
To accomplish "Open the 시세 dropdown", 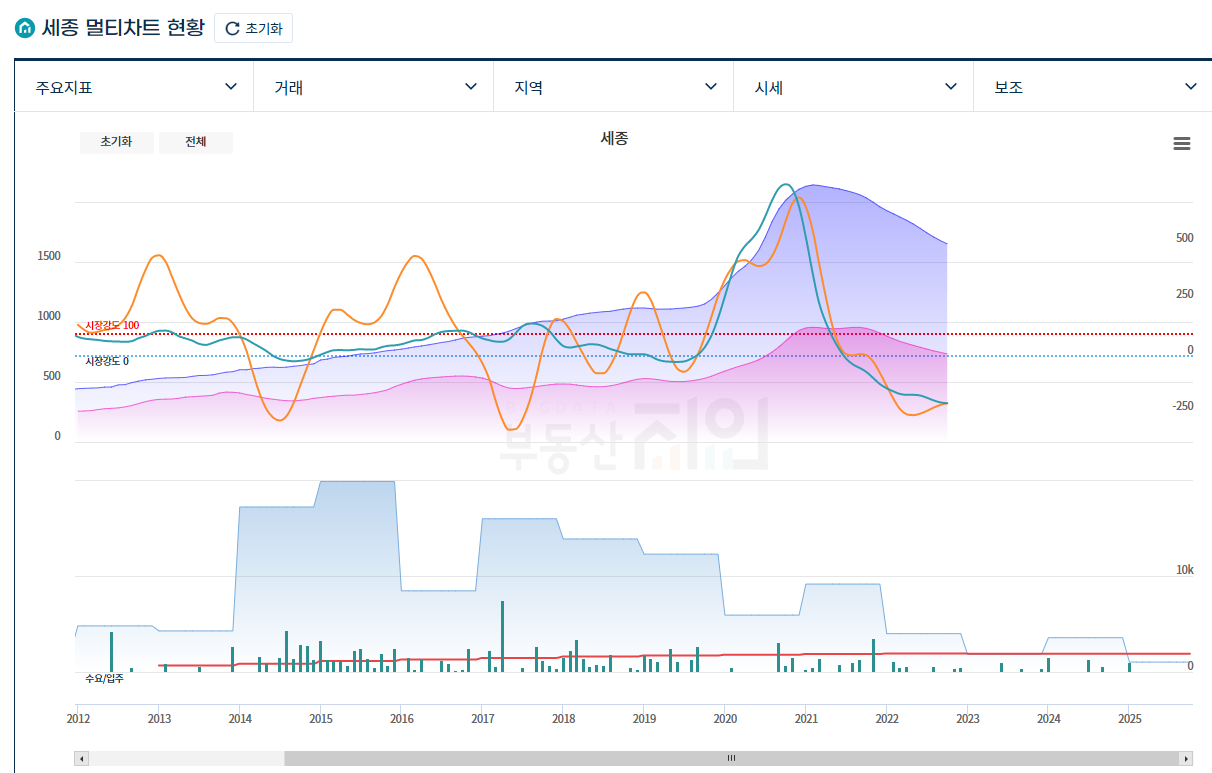I will click(x=854, y=87).
